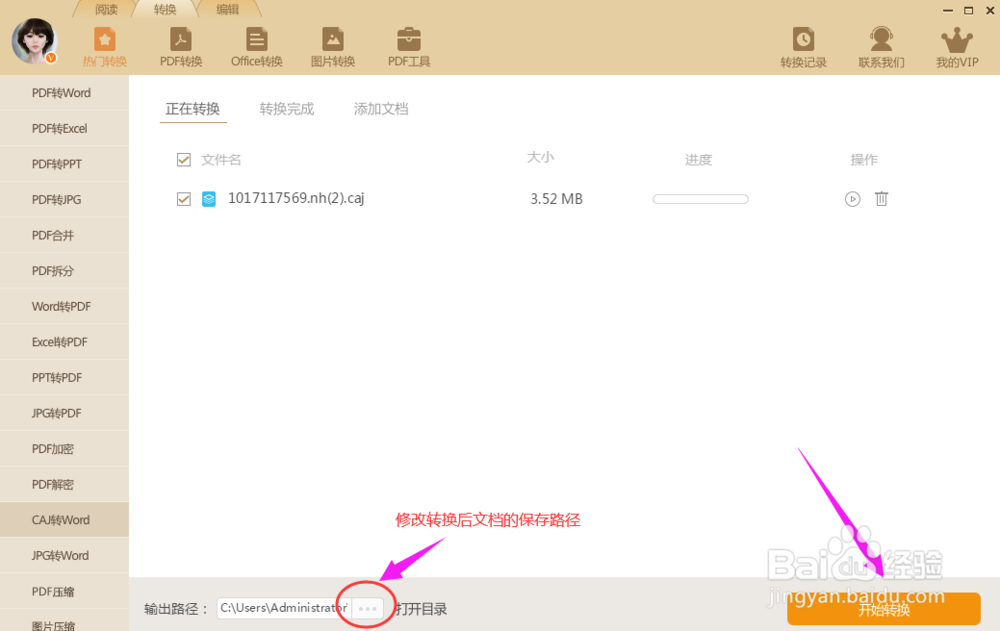Open 转换记录 history icon

(803, 48)
